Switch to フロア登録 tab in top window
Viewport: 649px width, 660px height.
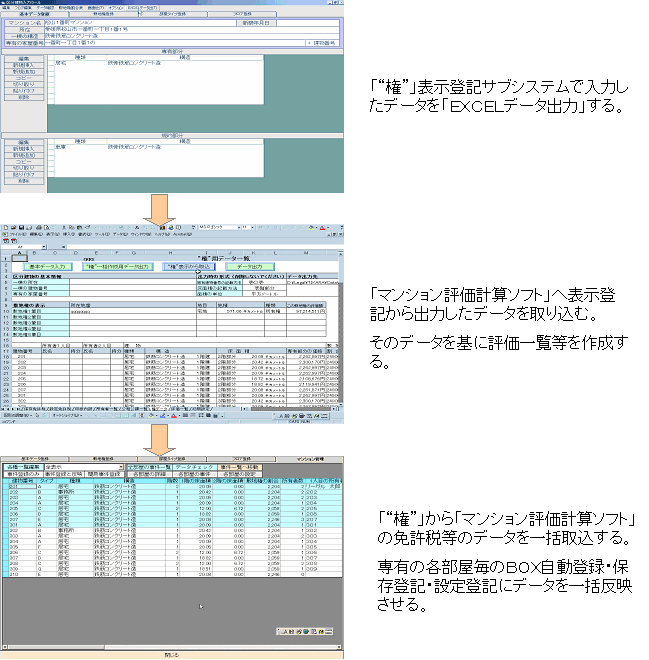click(242, 14)
